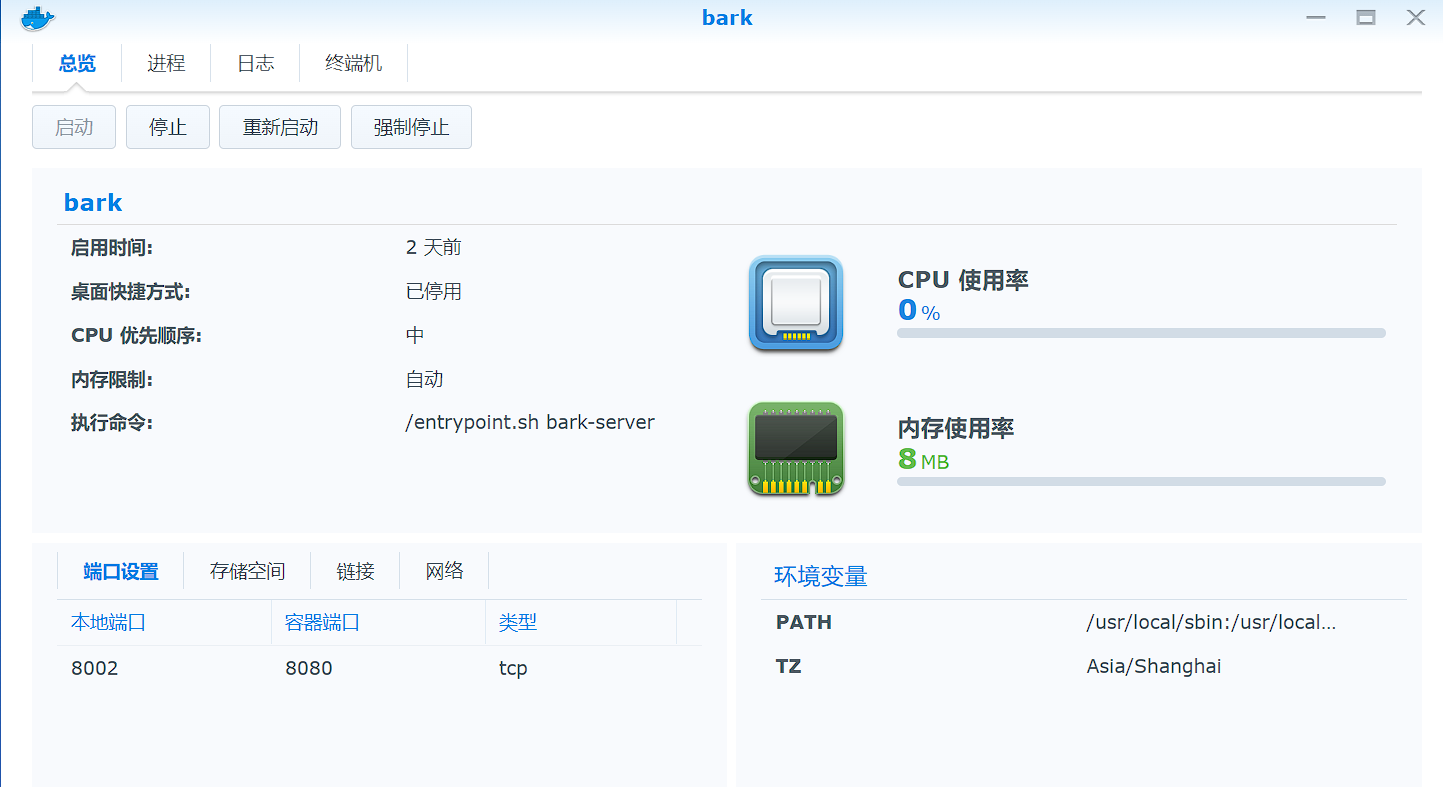The height and width of the screenshot is (787, 1443).
Task: Open the 终端机 tab
Action: 352,63
